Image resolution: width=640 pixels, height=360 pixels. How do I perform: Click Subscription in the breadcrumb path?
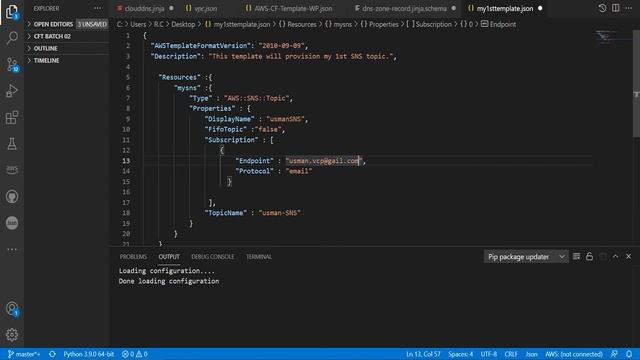[433, 24]
